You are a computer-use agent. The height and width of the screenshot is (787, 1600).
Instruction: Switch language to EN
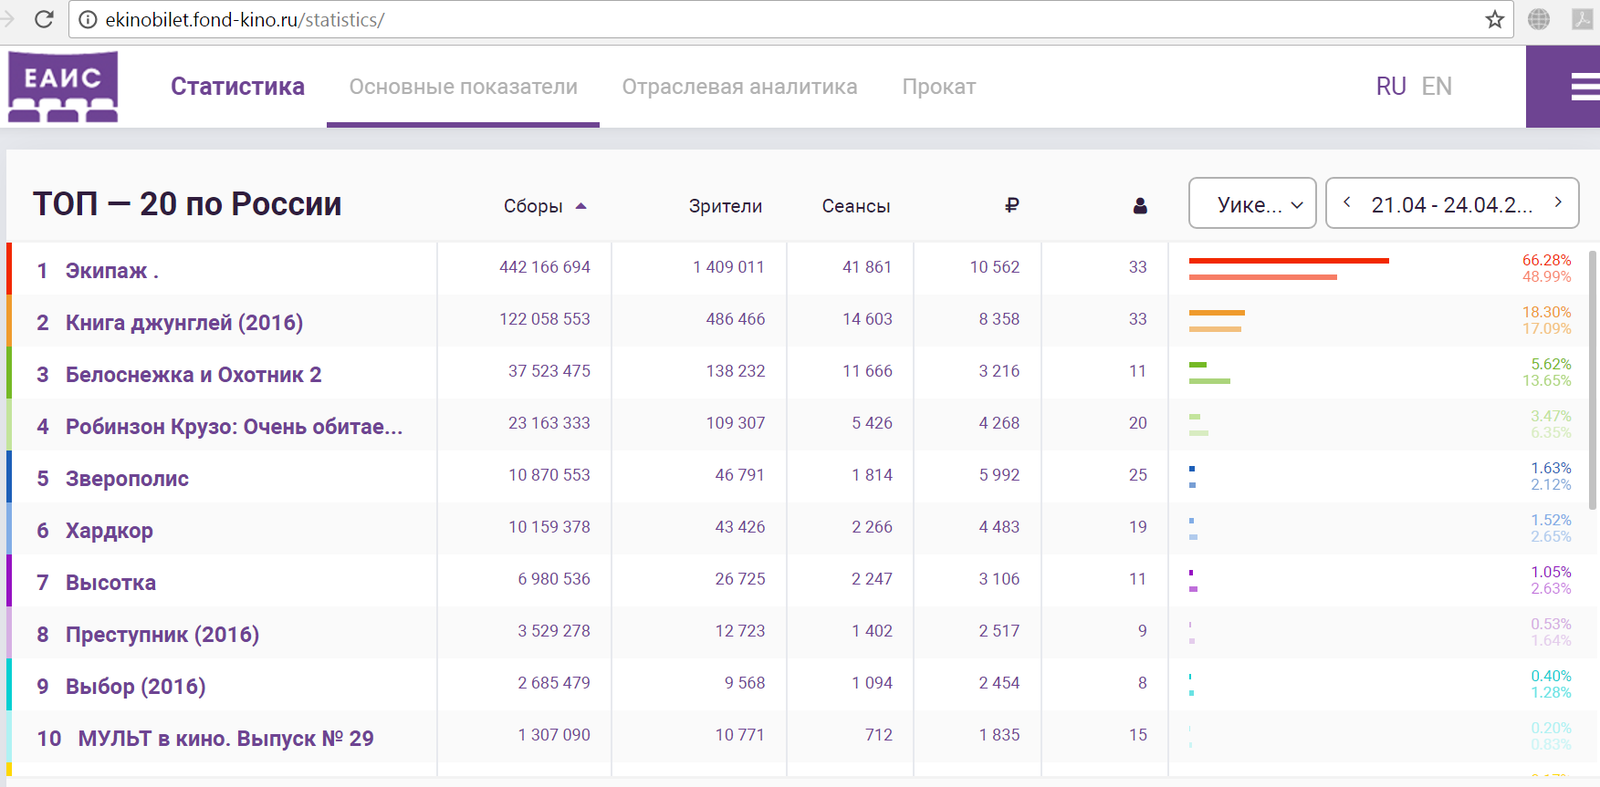[1437, 87]
